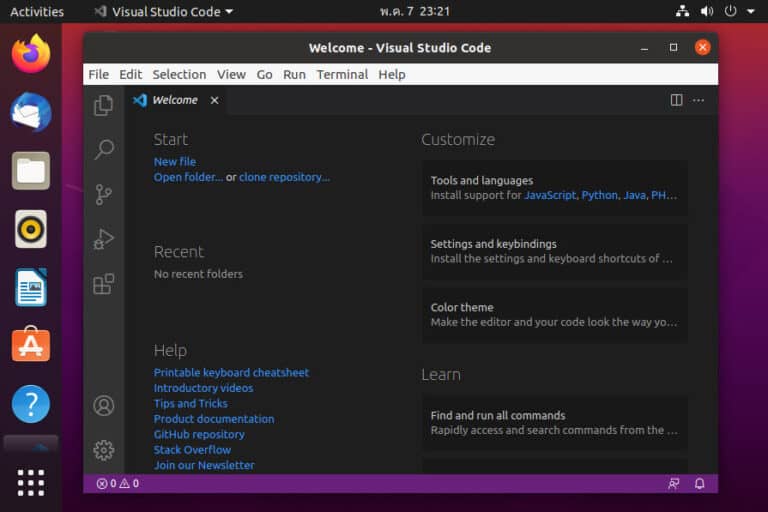The image size is (768, 512).
Task: Launch Rhythmbox from the dock
Action: (x=31, y=229)
